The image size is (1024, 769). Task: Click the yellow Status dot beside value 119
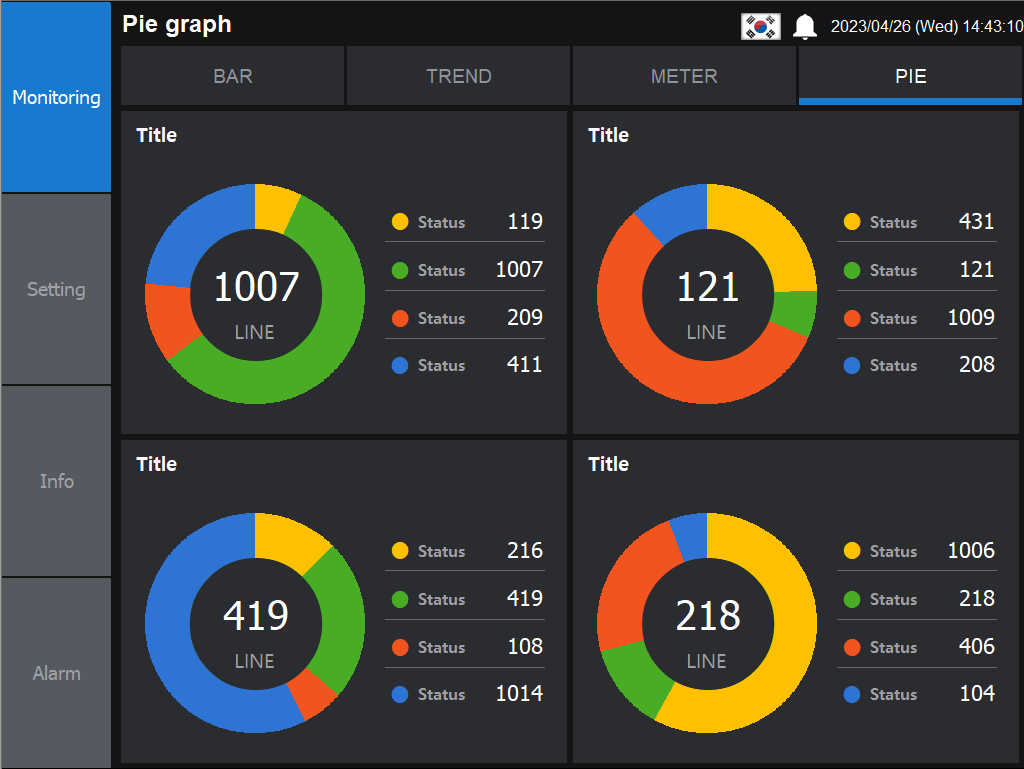(x=400, y=222)
